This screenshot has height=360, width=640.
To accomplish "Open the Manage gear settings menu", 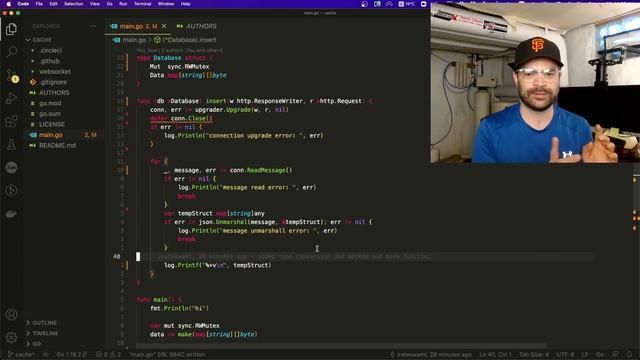I will click(x=11, y=337).
